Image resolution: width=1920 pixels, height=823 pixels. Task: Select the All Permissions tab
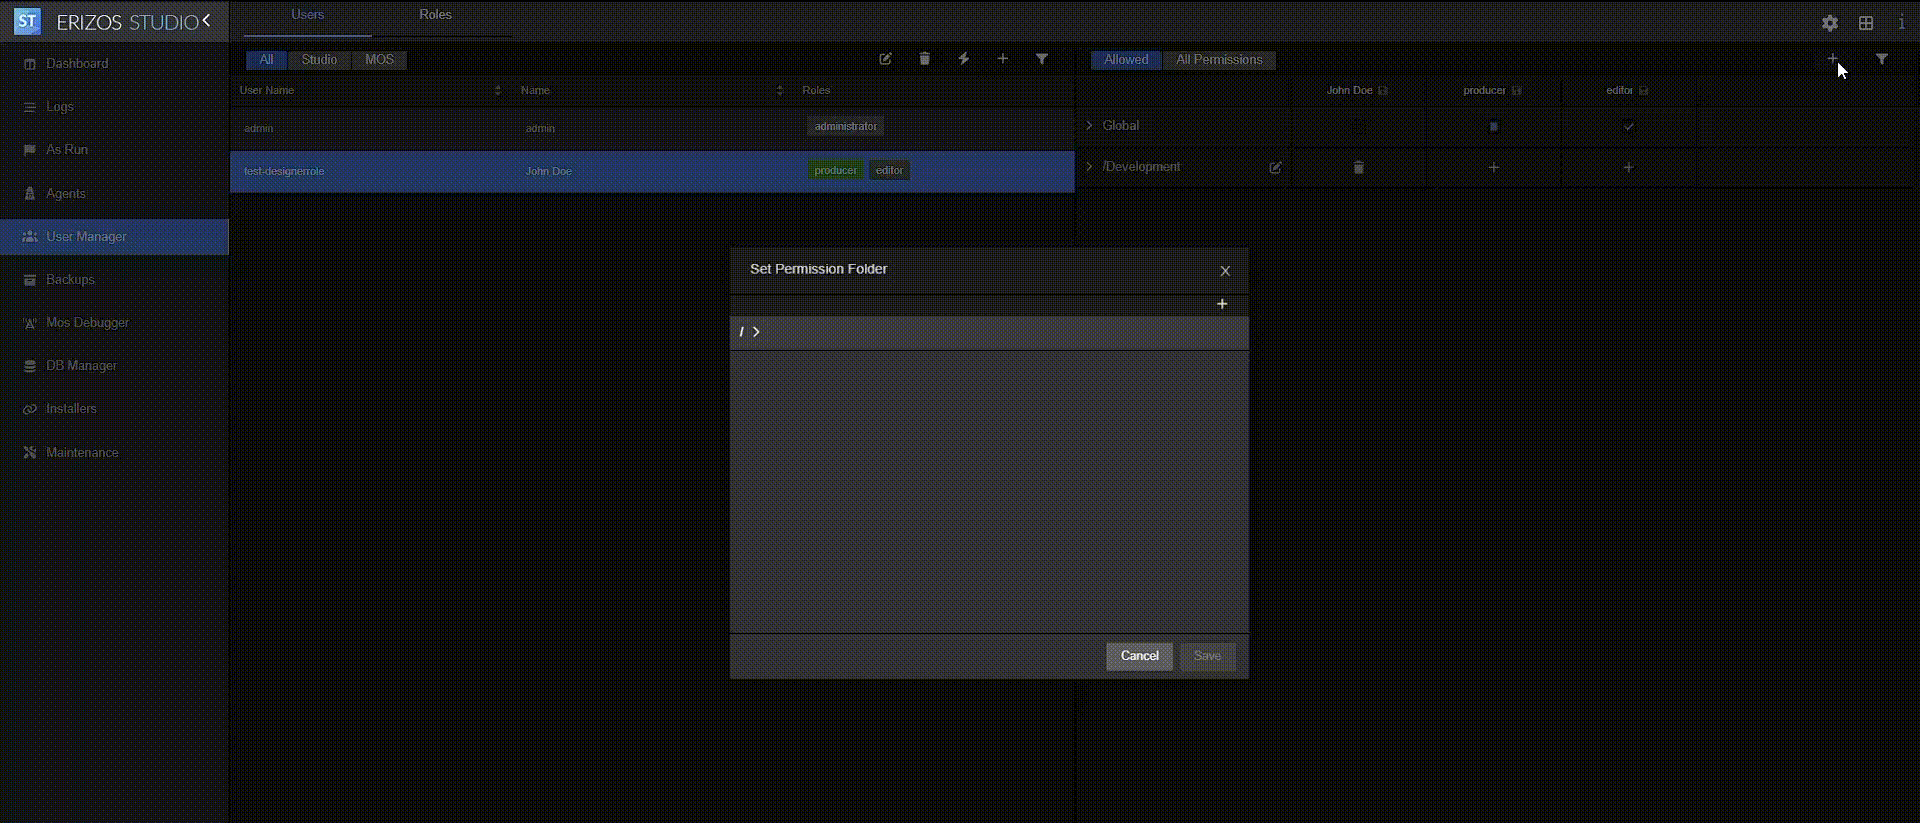coord(1218,60)
